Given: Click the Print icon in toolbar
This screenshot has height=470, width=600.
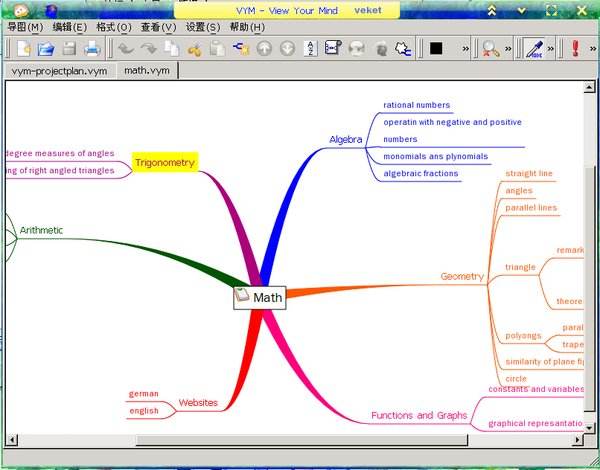Looking at the screenshot, I should tap(93, 48).
